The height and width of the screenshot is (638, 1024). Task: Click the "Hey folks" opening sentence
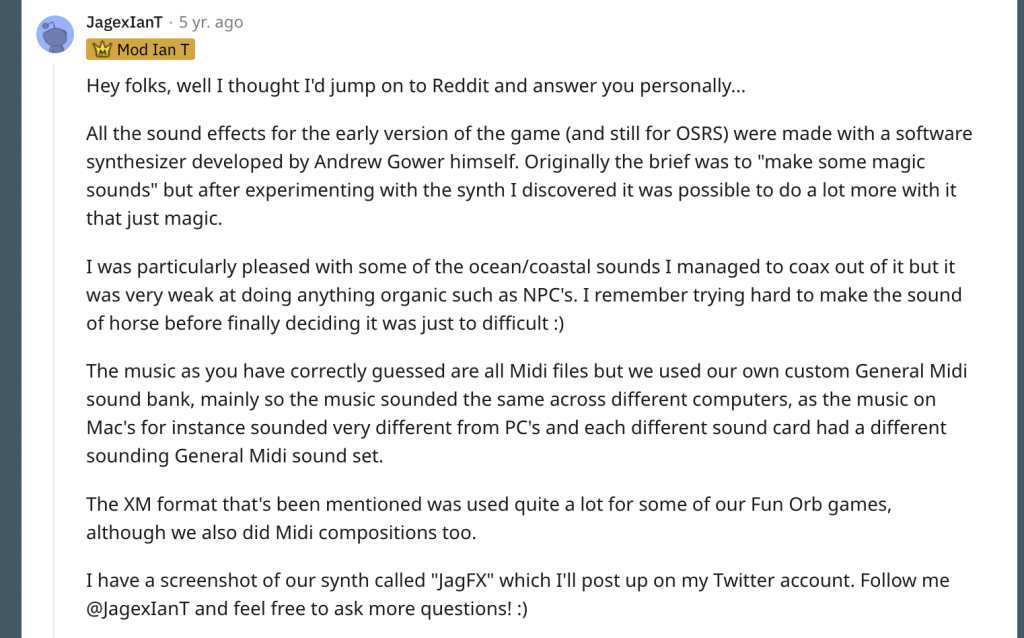(x=415, y=86)
